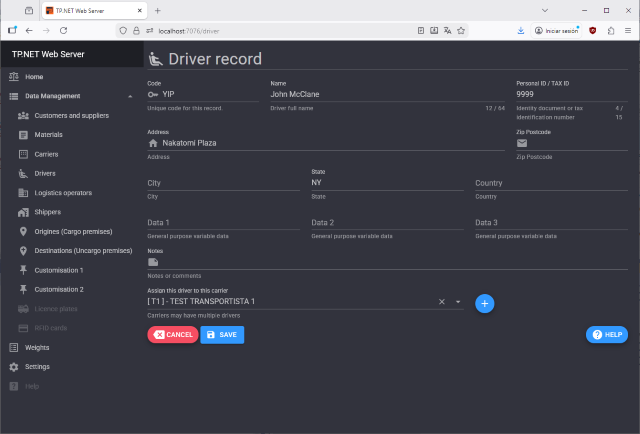Bookmark page with the star icon
640x434 pixels.
(x=461, y=31)
